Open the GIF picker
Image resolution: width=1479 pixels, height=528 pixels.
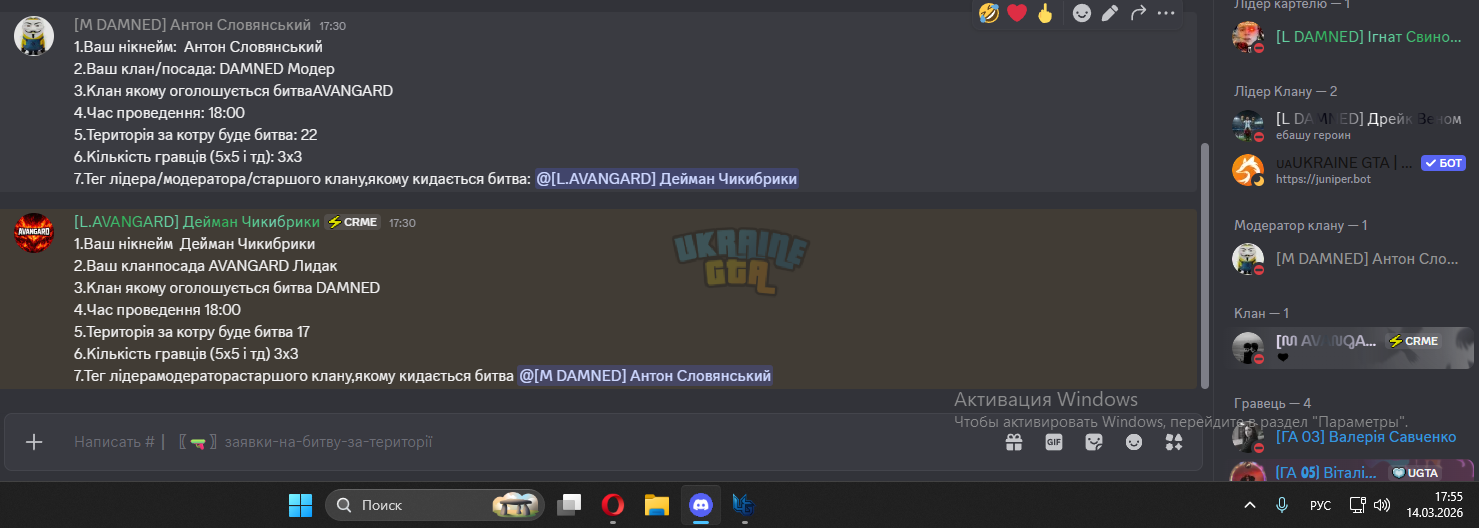tap(1054, 442)
